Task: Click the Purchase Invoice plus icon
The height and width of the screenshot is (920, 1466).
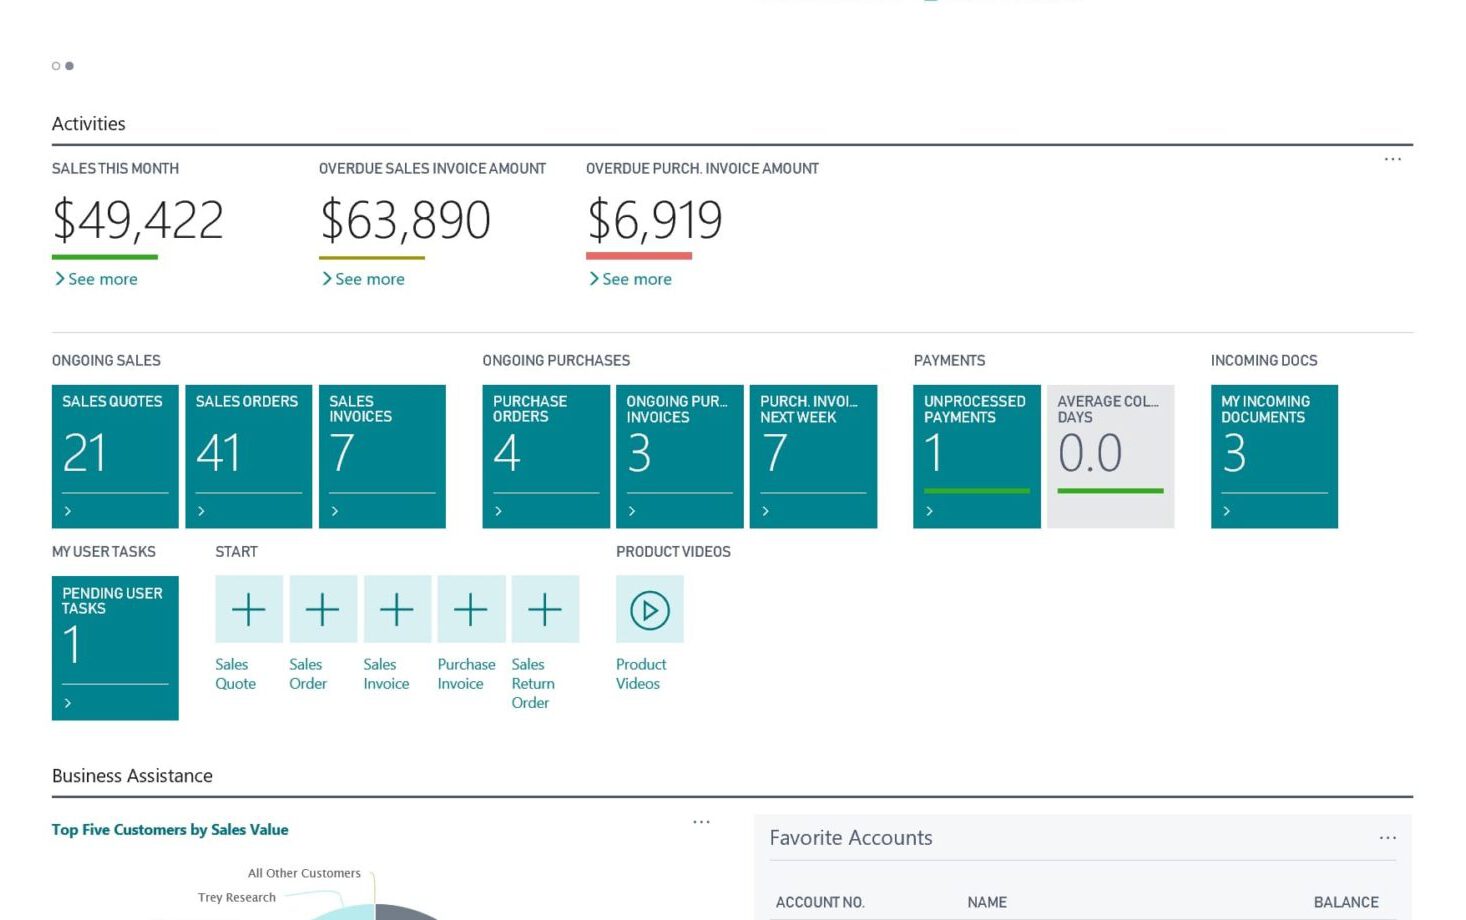Action: 471,609
